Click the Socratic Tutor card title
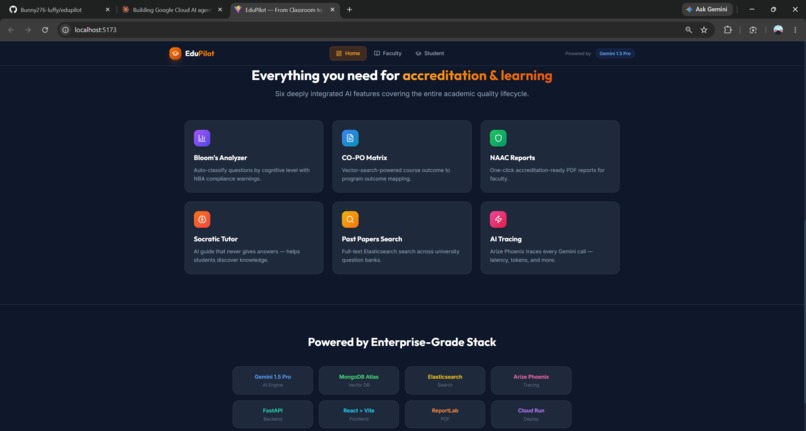The width and height of the screenshot is (806, 431). point(216,239)
